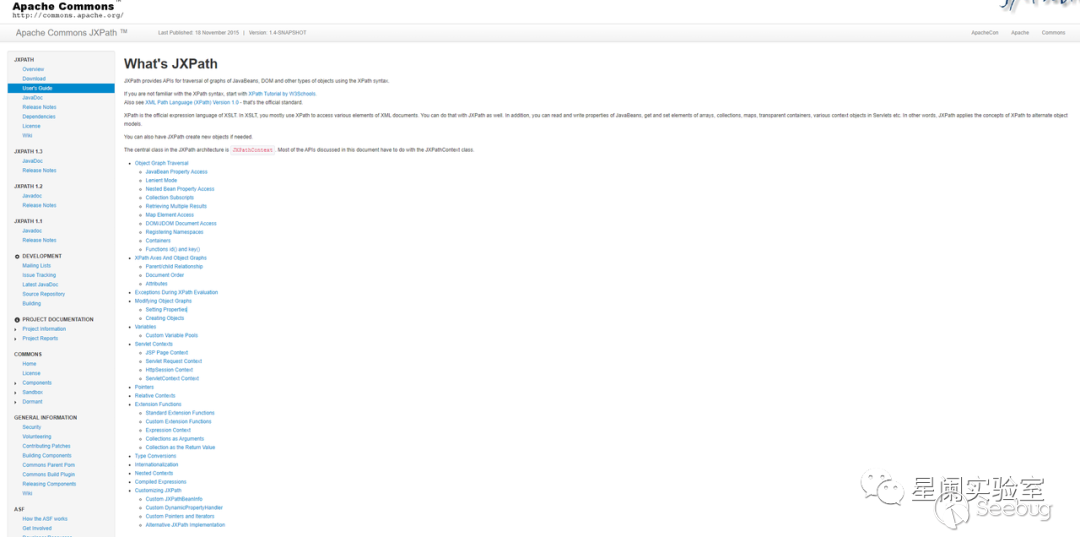
Task: Jump to Servlet Request Context
Action: [174, 361]
